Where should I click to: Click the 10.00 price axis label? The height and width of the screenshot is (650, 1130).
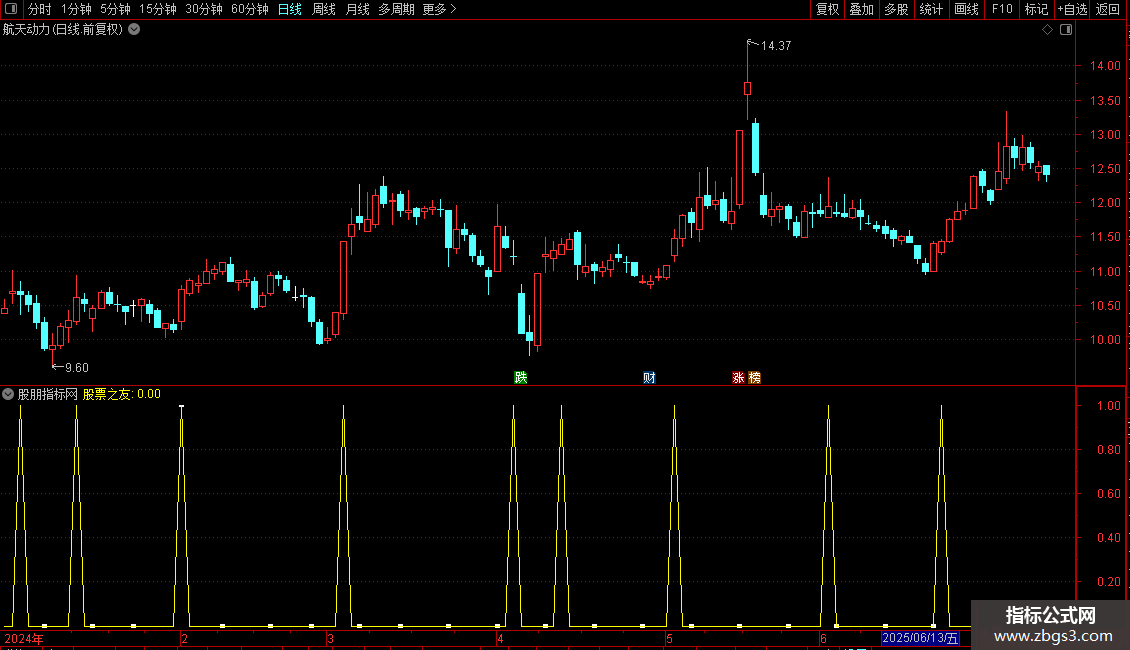click(x=1105, y=340)
